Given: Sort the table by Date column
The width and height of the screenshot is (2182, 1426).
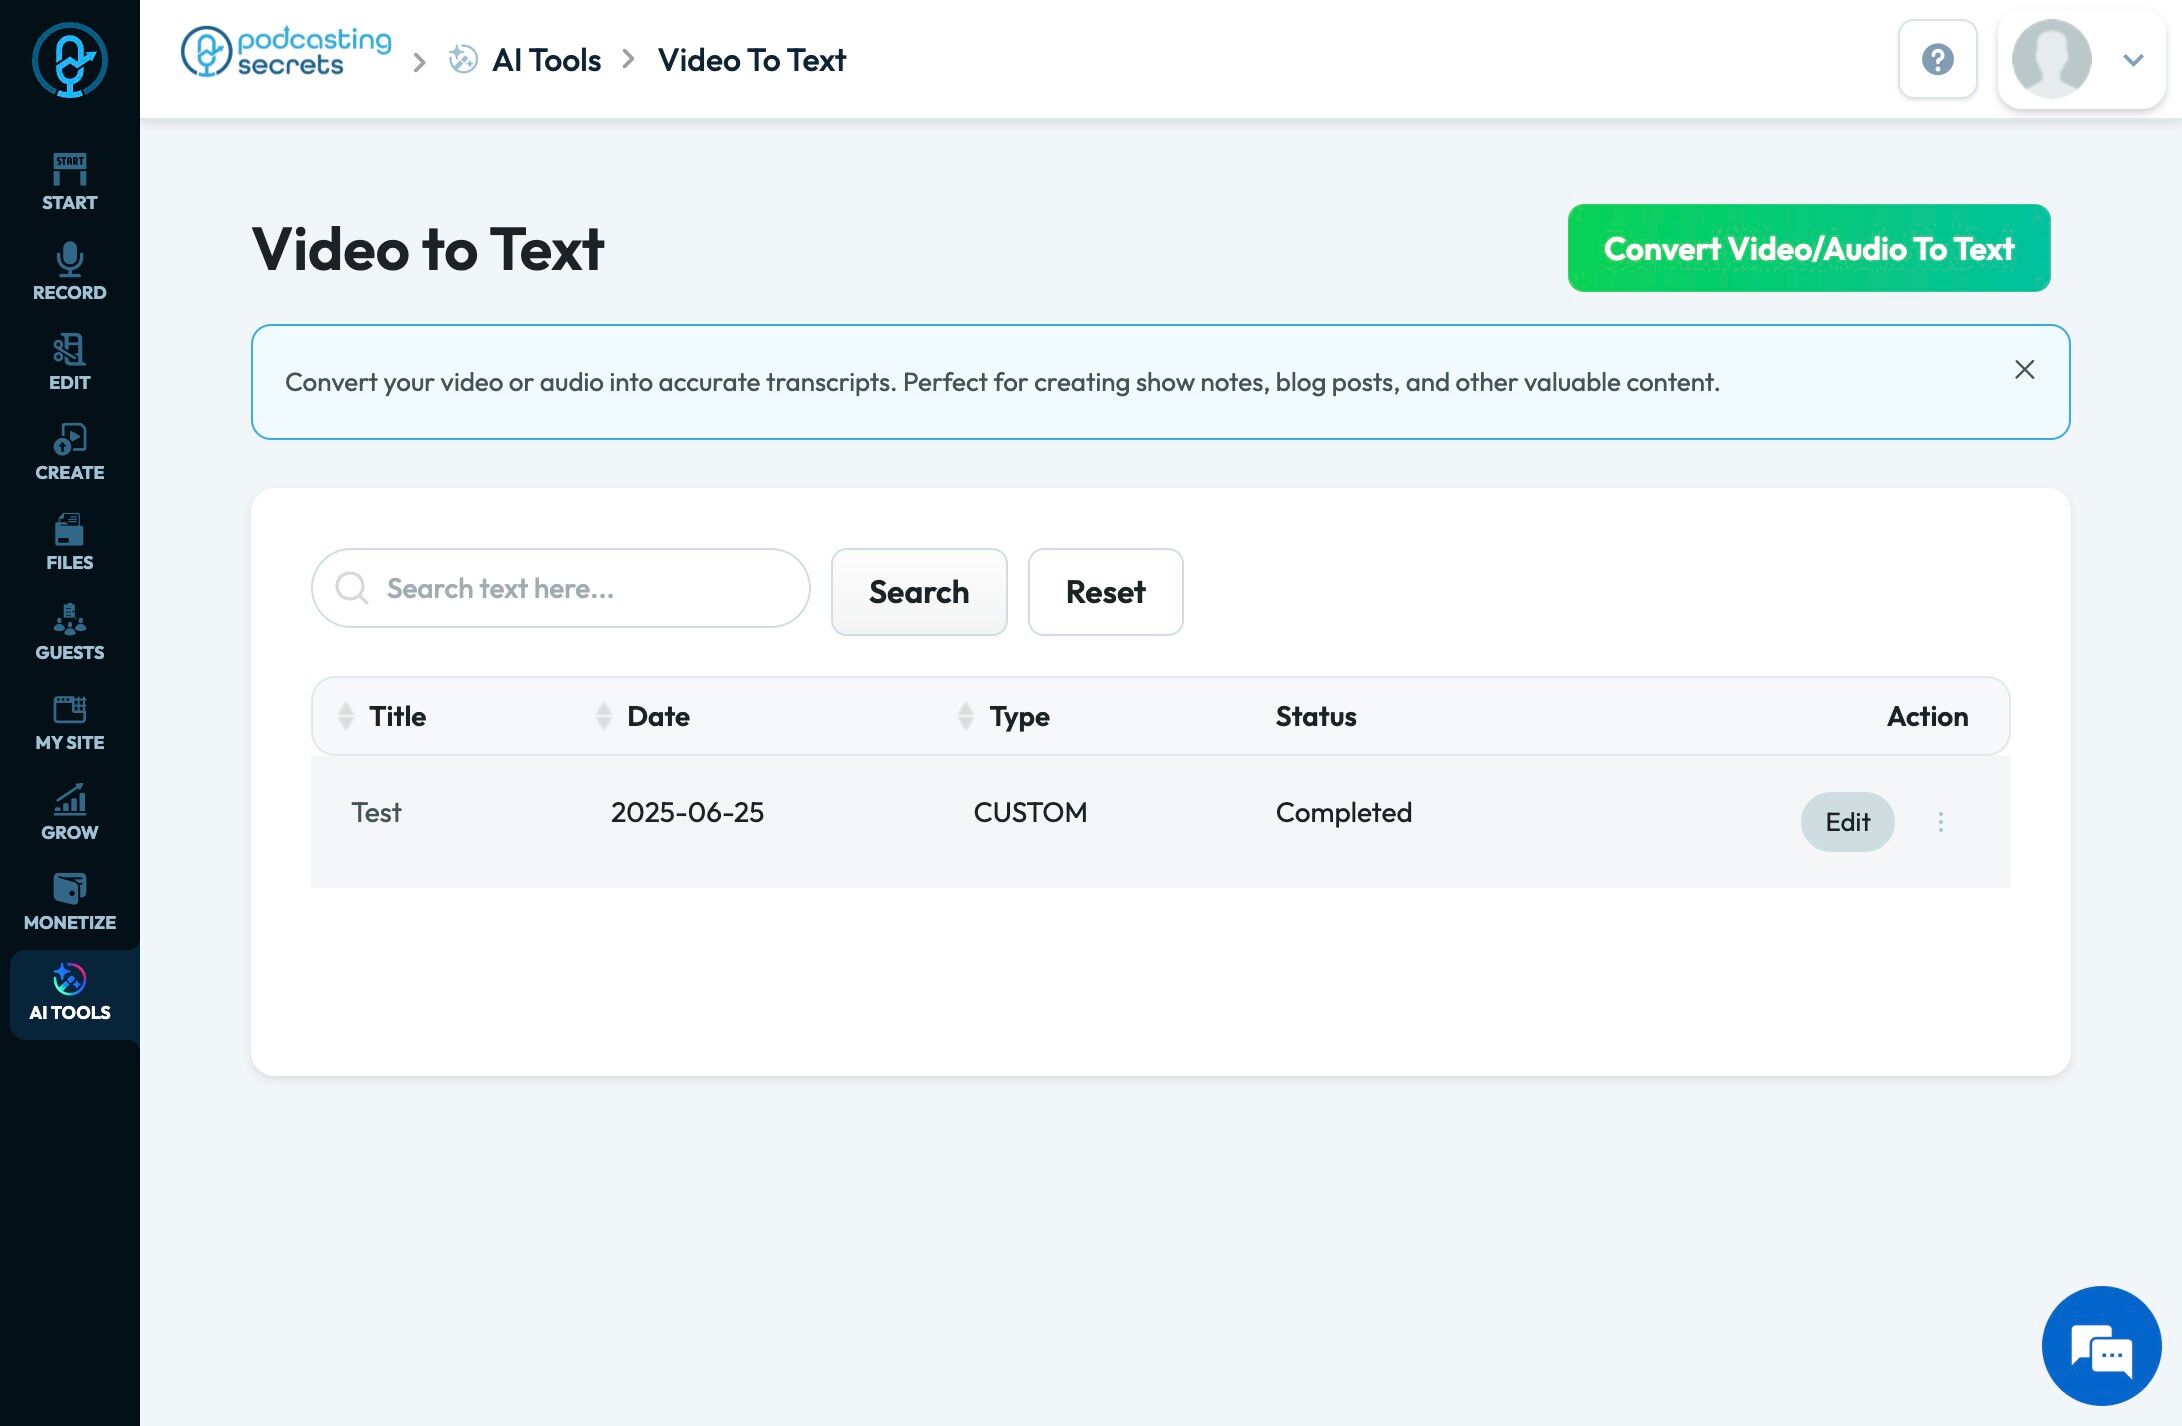Looking at the screenshot, I should (657, 716).
